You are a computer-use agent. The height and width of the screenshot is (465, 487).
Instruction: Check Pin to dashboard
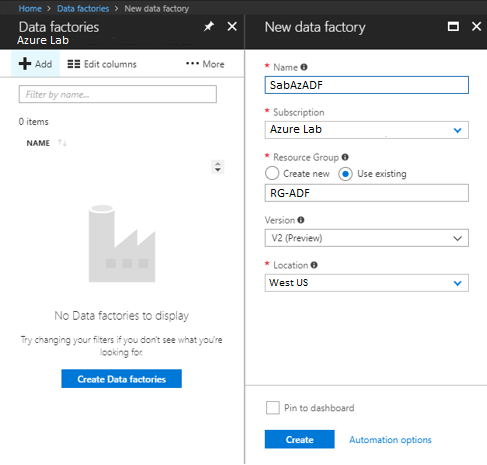tap(273, 407)
